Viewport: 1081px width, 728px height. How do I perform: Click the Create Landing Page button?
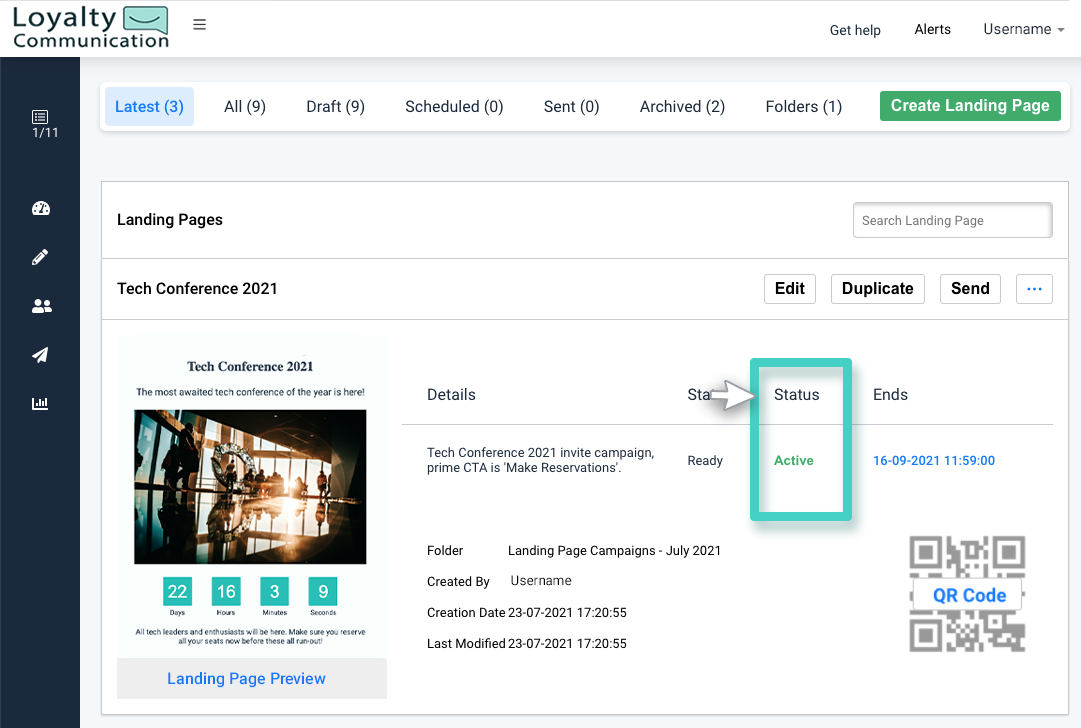pos(970,105)
